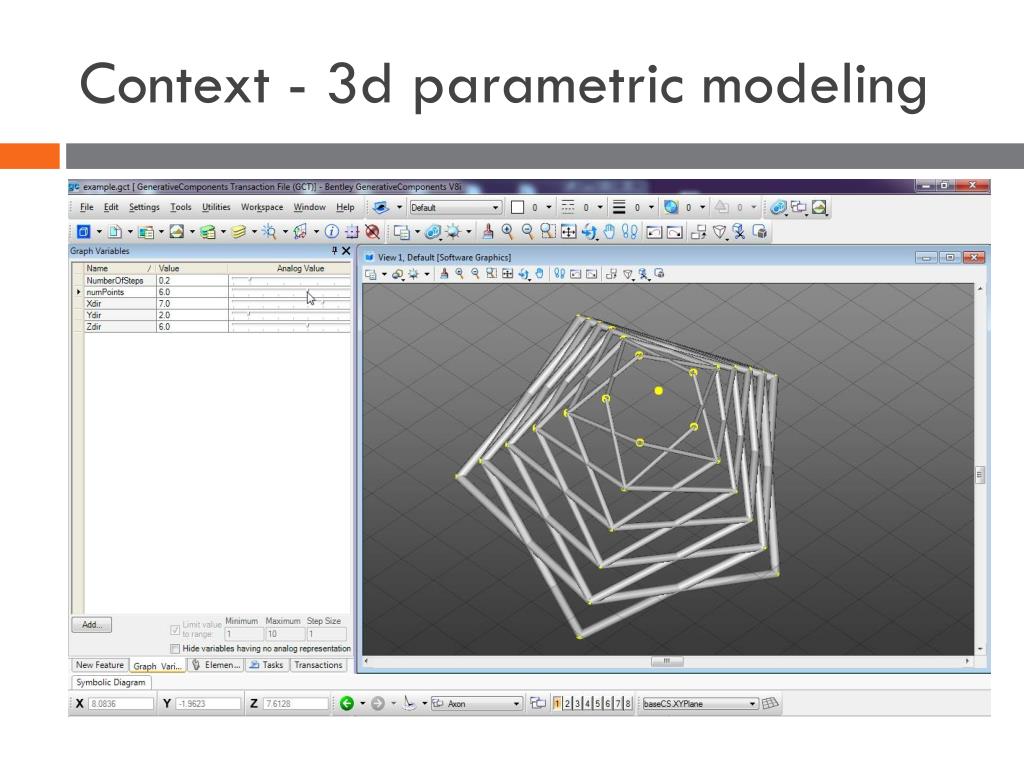Image resolution: width=1024 pixels, height=768 pixels.
Task: Click the information (i) icon
Action: point(332,232)
